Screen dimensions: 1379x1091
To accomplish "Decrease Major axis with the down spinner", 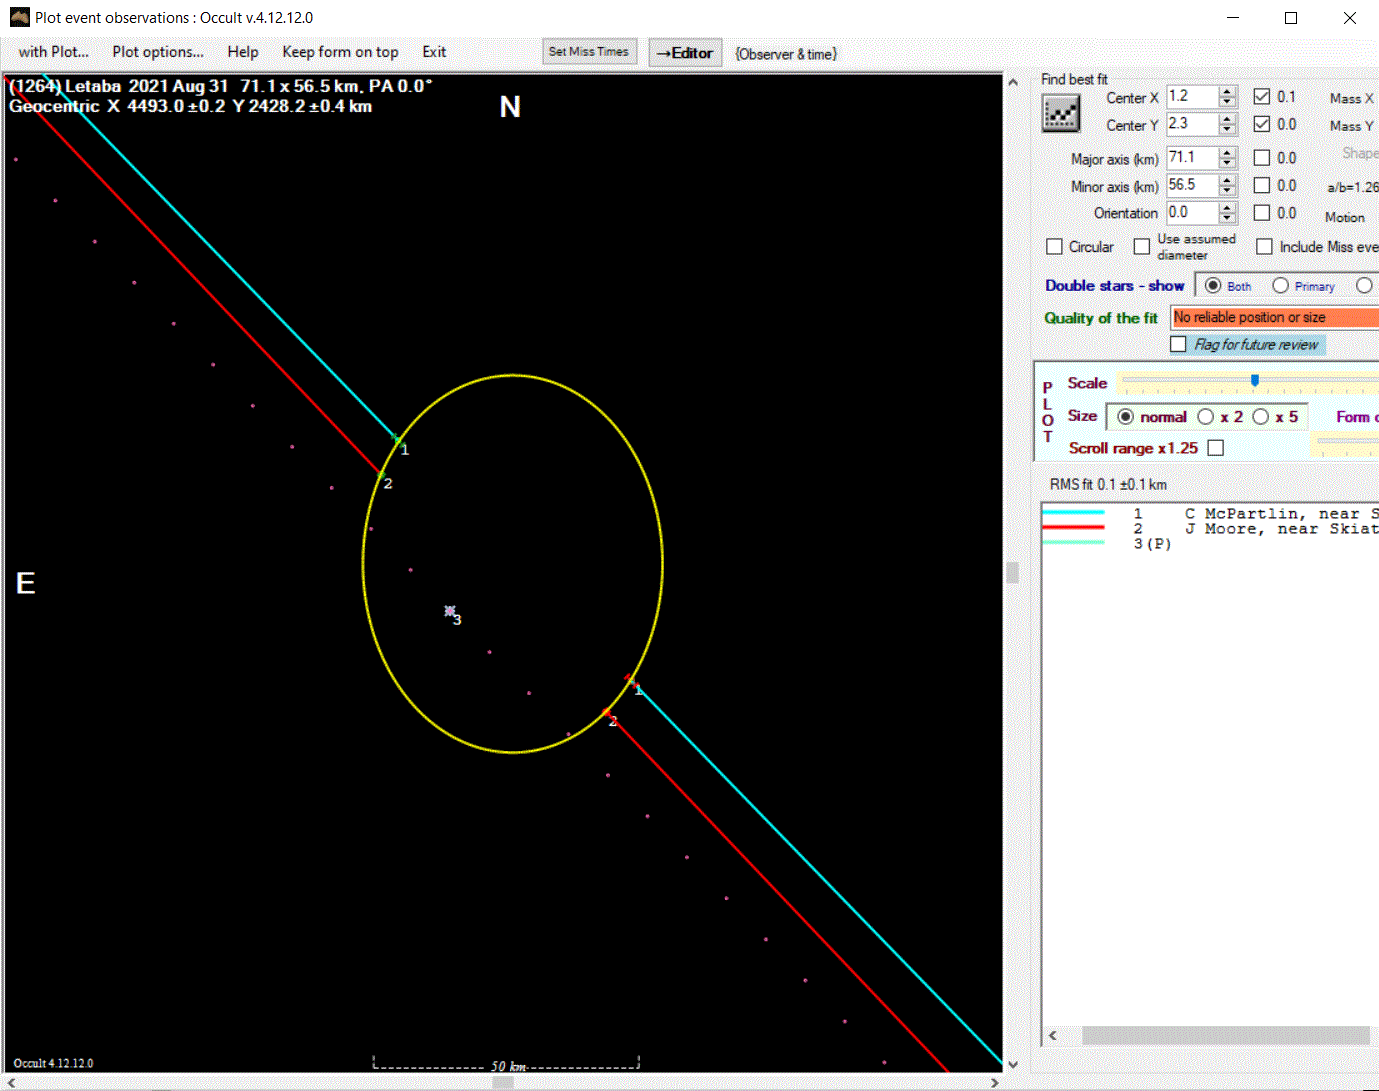I will 1228,164.
